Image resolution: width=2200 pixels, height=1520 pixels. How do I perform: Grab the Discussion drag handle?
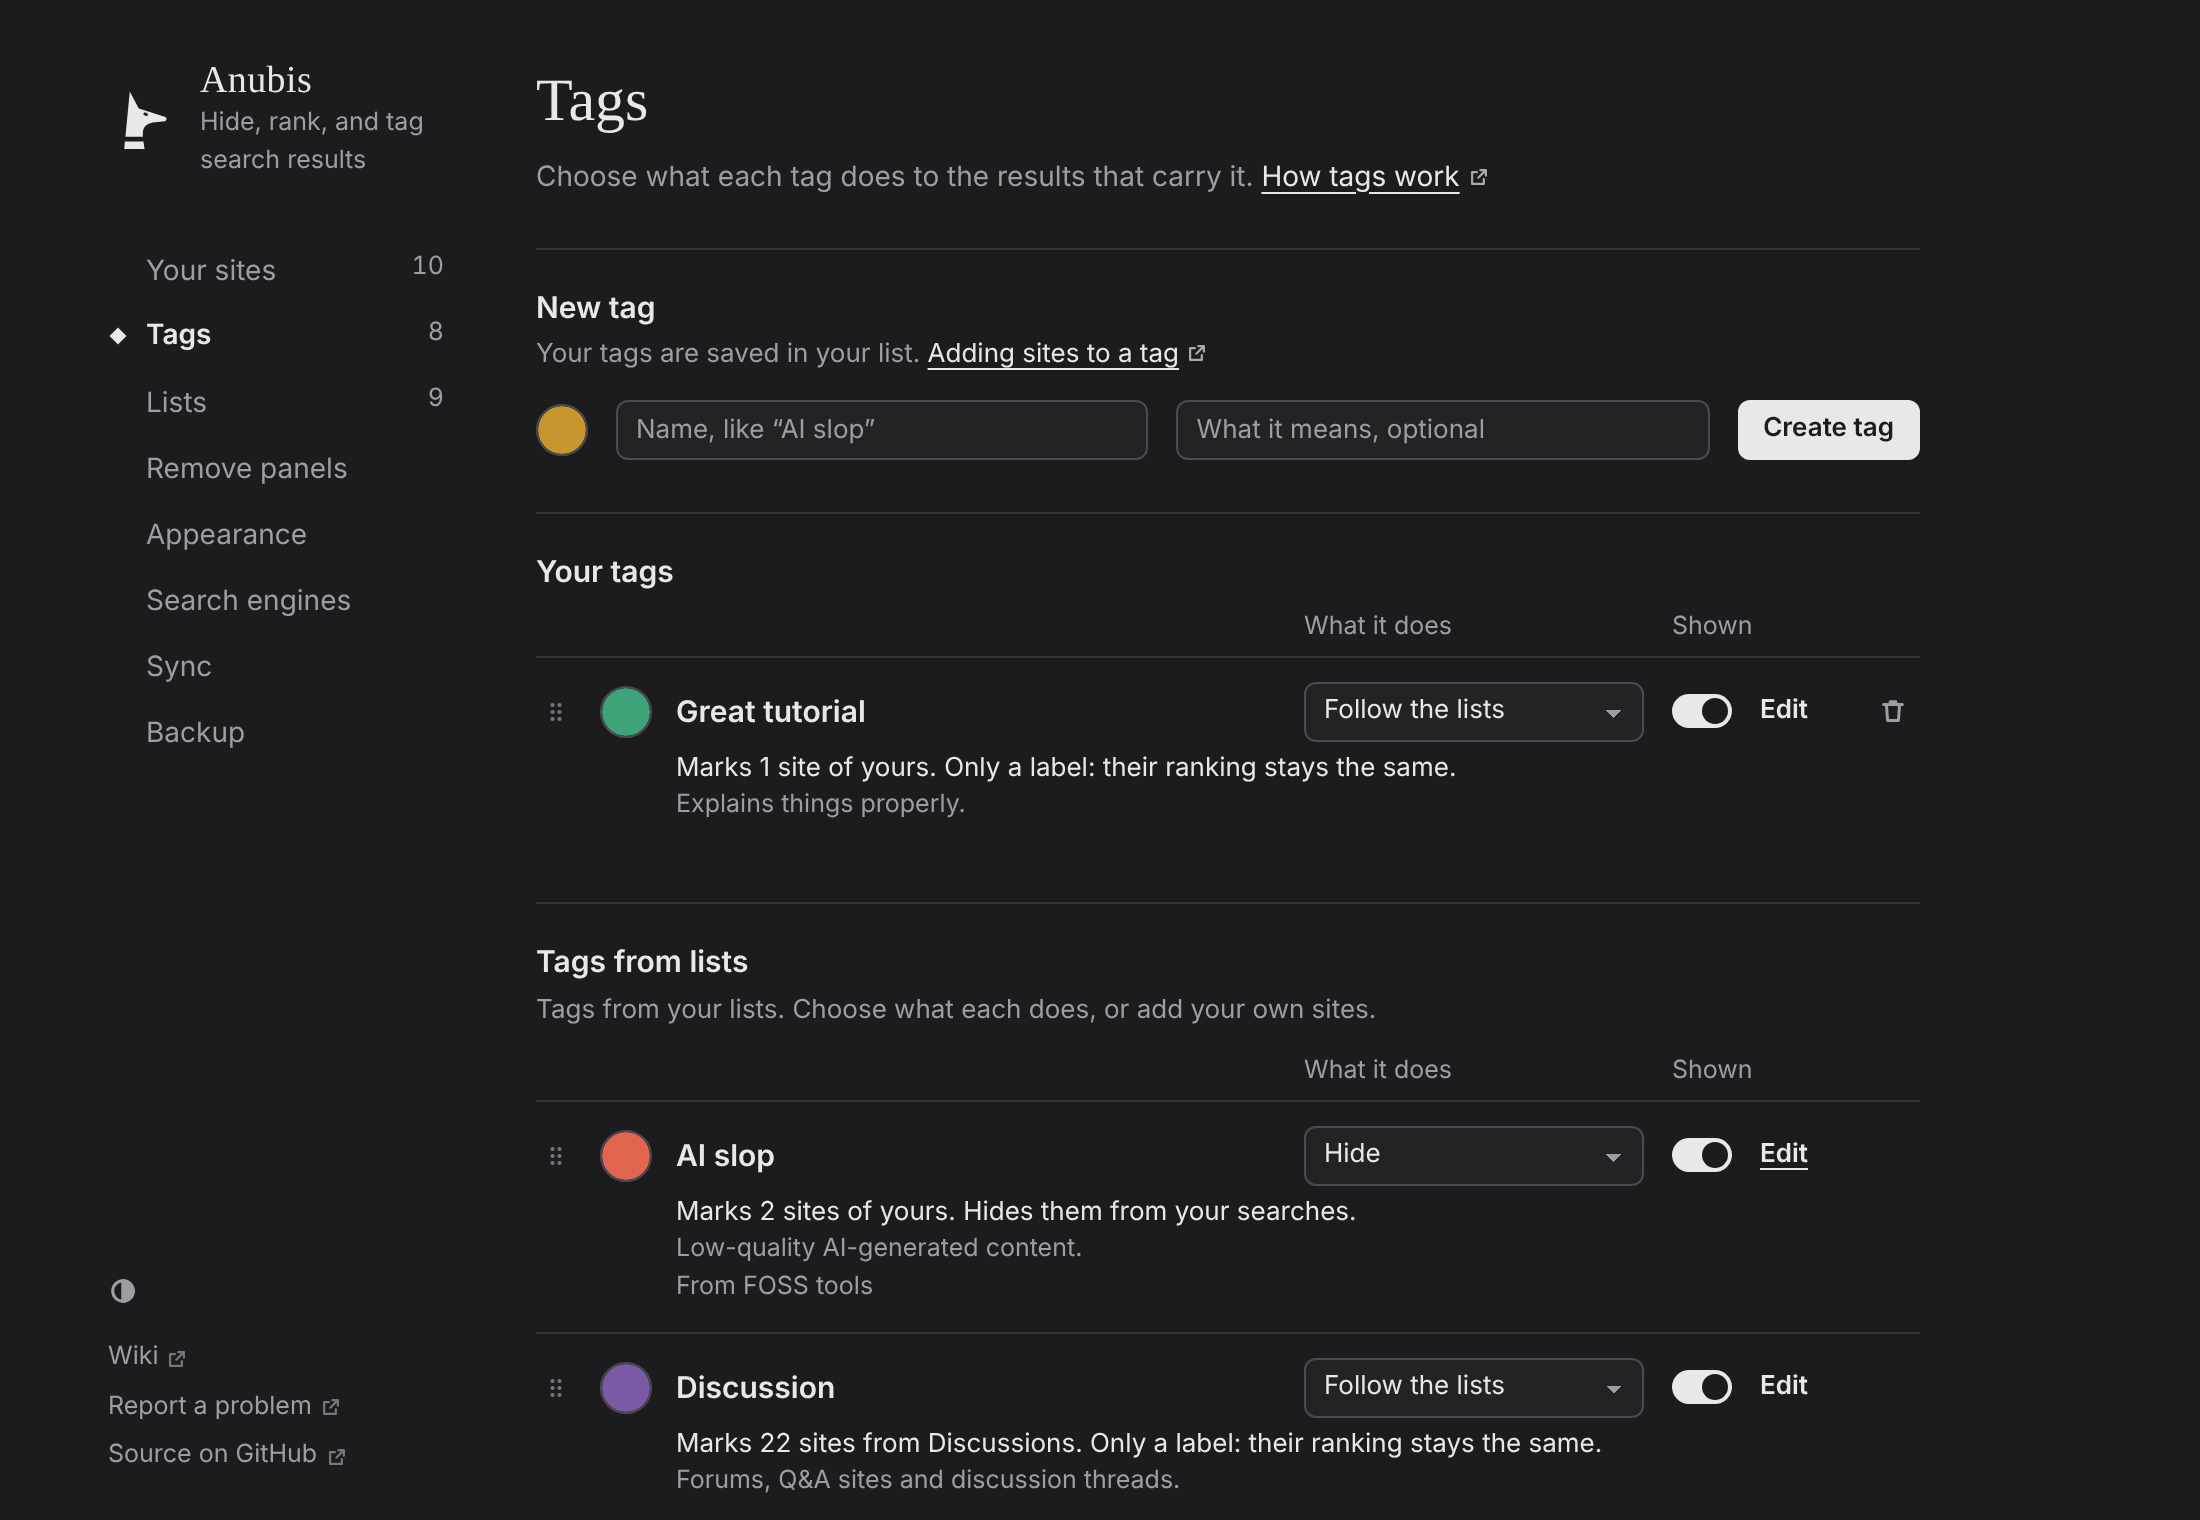[x=556, y=1388]
